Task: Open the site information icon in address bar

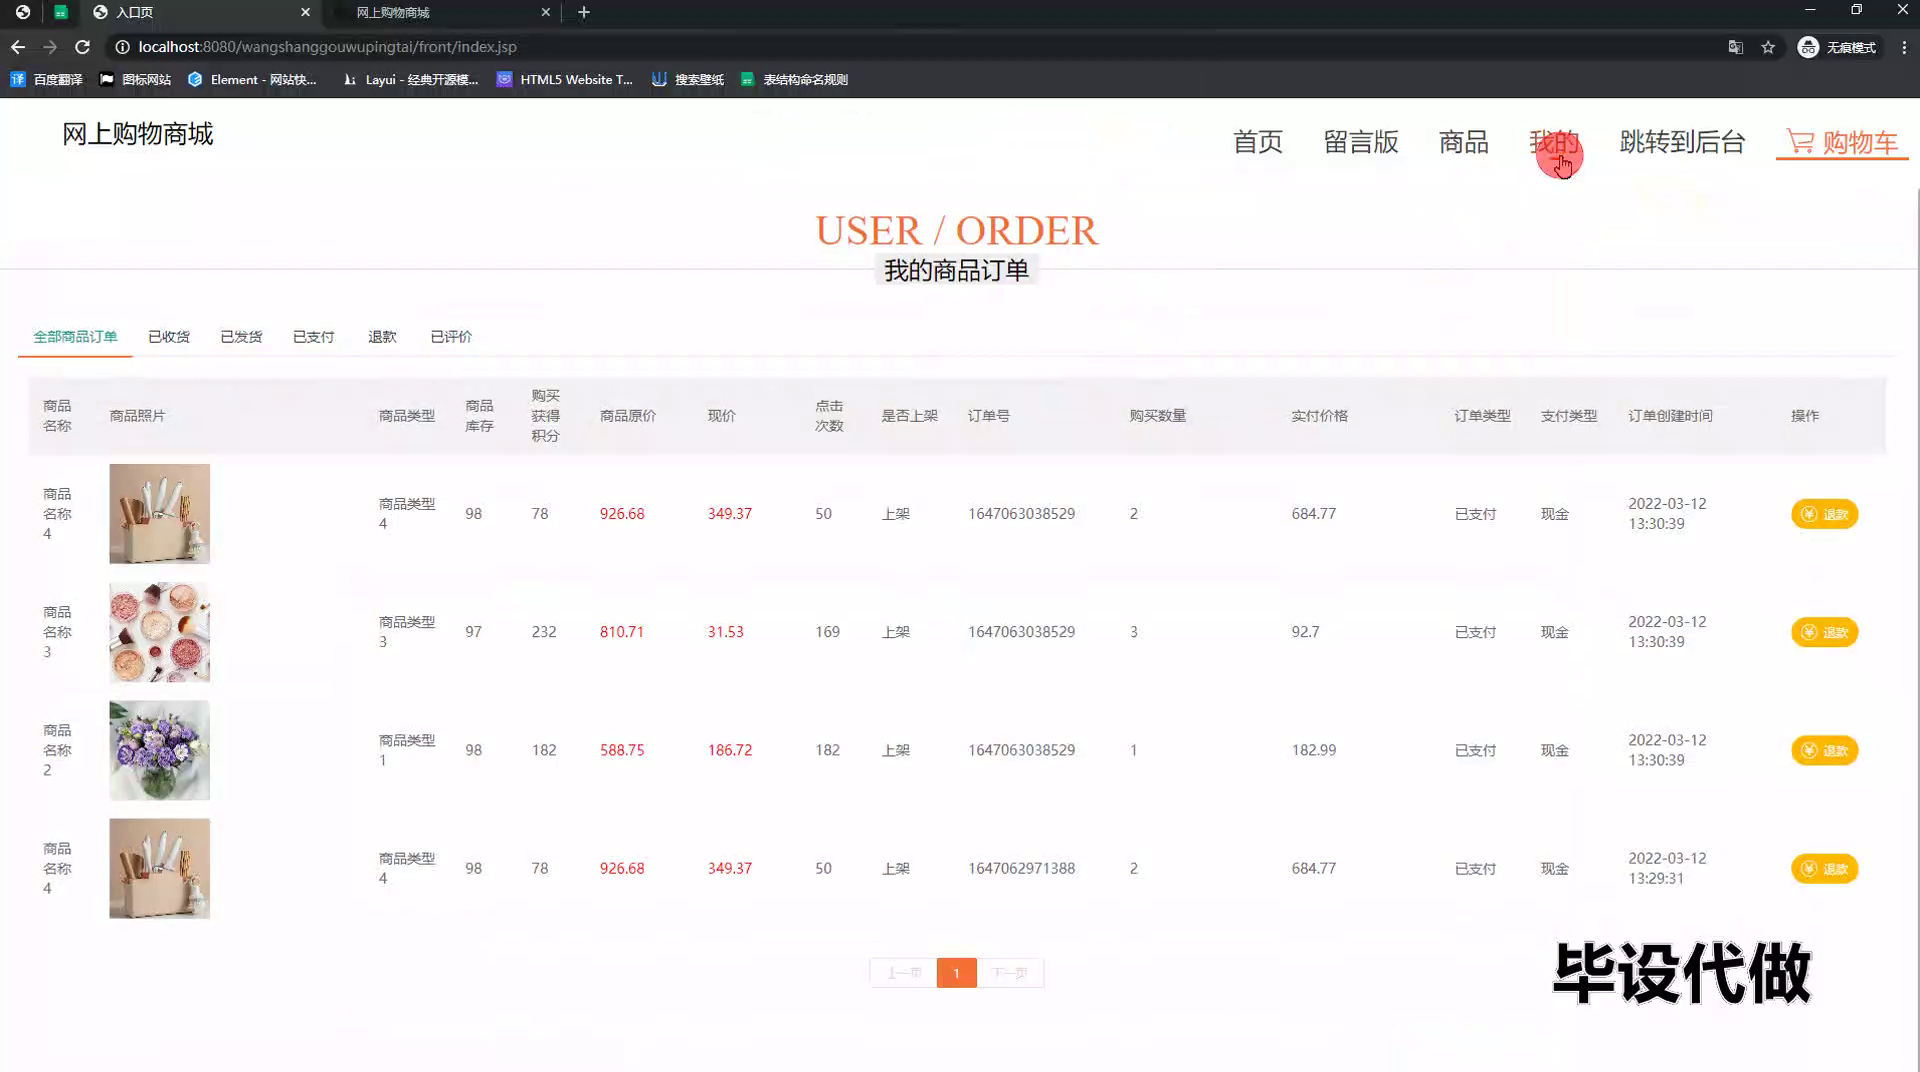Action: coord(122,47)
